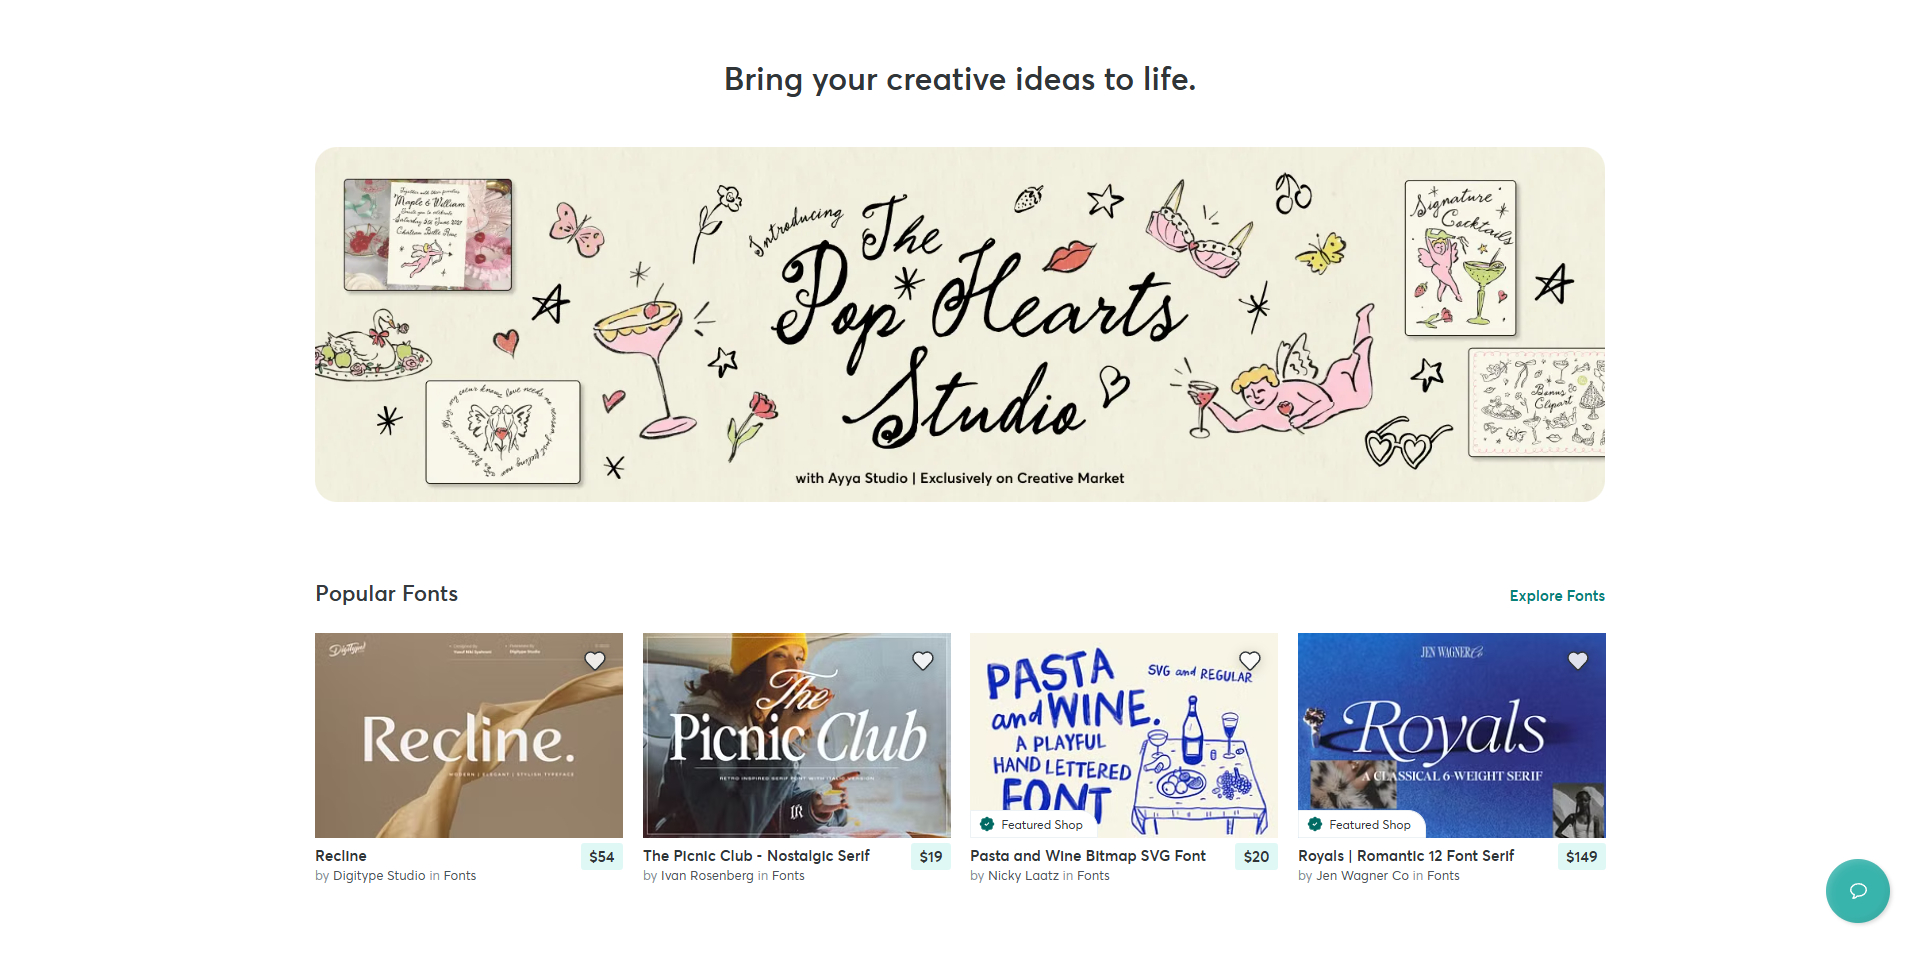Heart the Royals Romantic Serif font

[x=1578, y=661]
